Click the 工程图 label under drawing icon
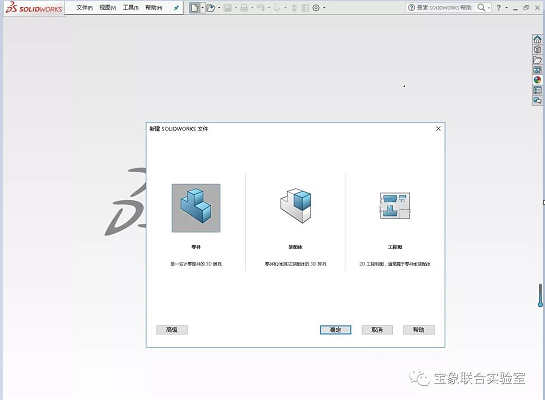 (395, 247)
